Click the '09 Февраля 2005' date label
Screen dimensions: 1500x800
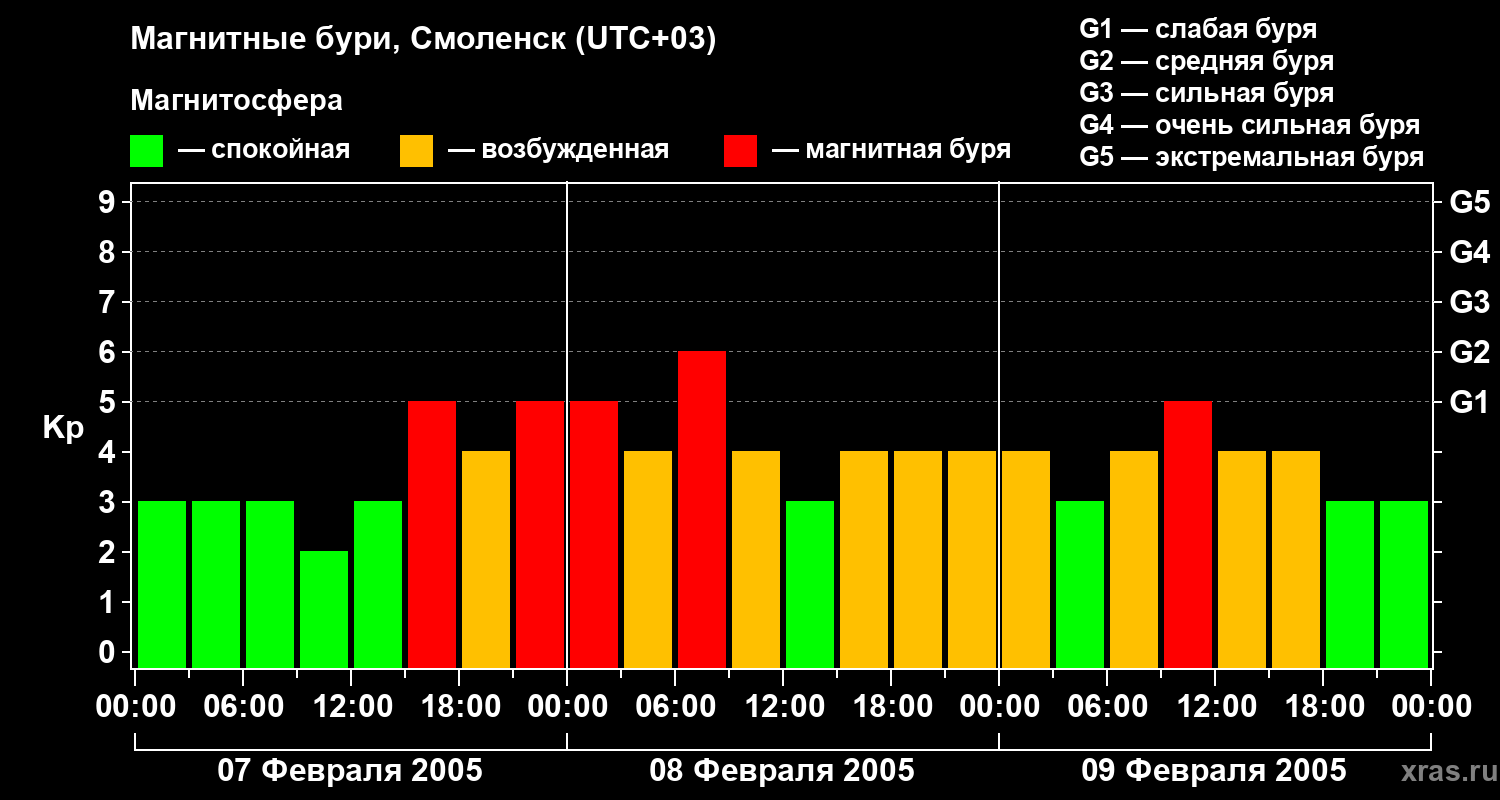click(x=1214, y=771)
